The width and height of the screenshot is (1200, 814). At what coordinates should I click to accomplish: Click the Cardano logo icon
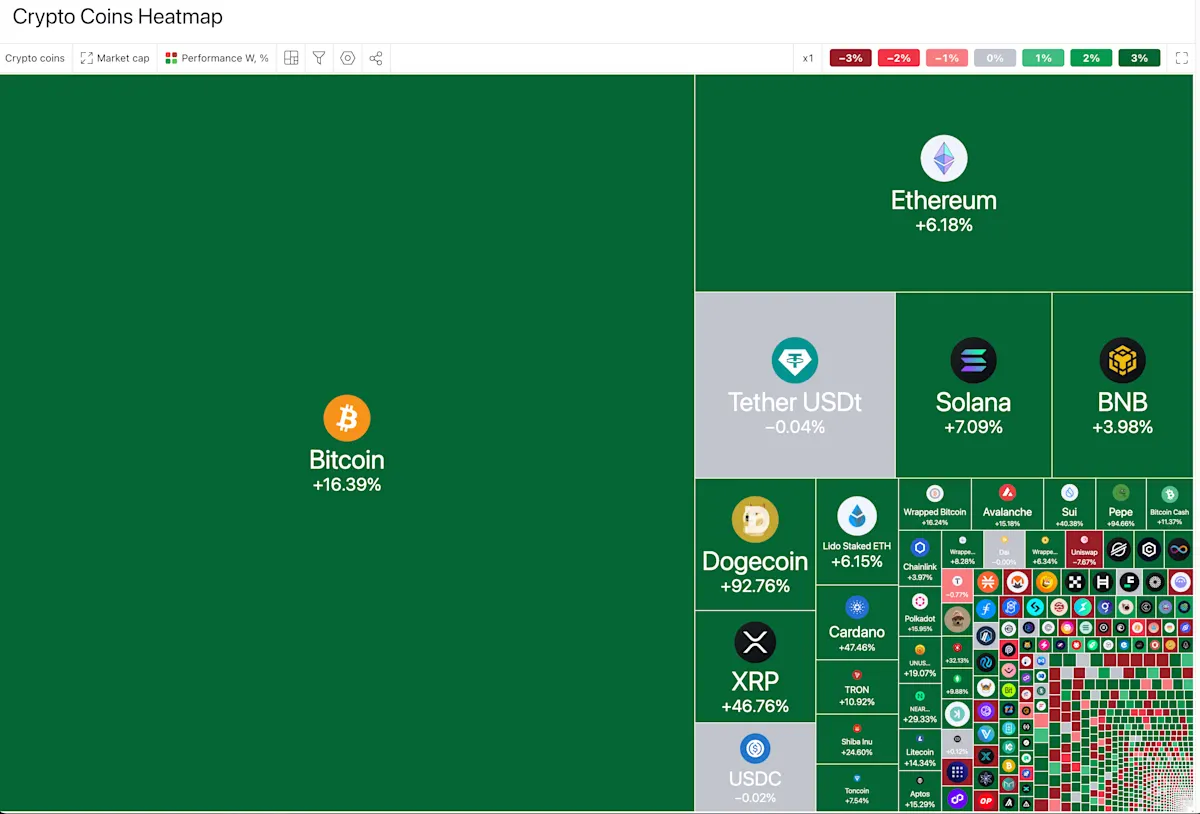[x=856, y=607]
